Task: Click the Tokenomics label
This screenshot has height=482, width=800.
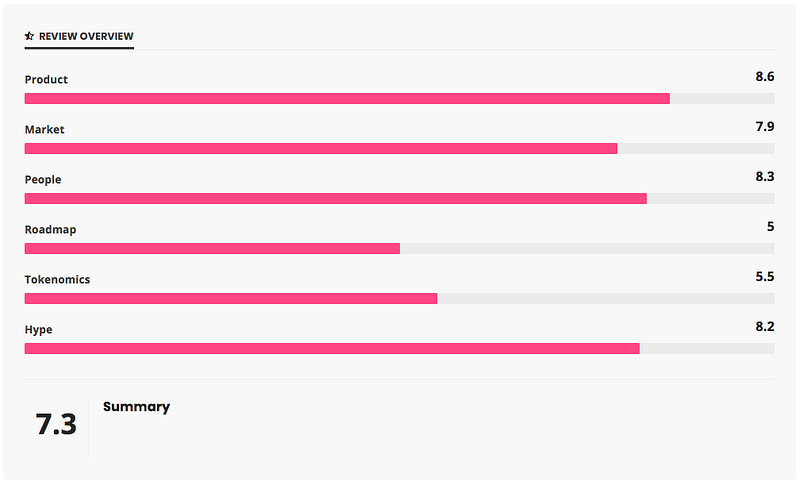Action: tap(57, 280)
